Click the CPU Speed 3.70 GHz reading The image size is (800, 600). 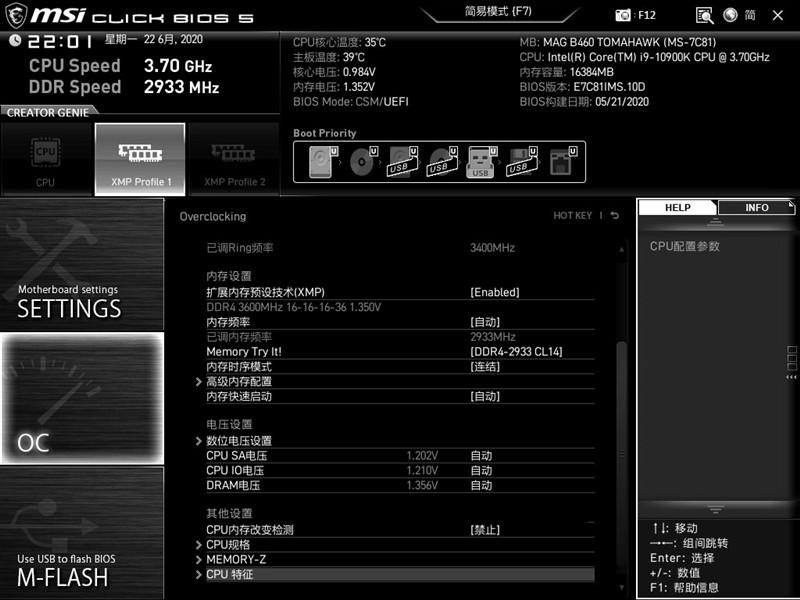(120, 66)
